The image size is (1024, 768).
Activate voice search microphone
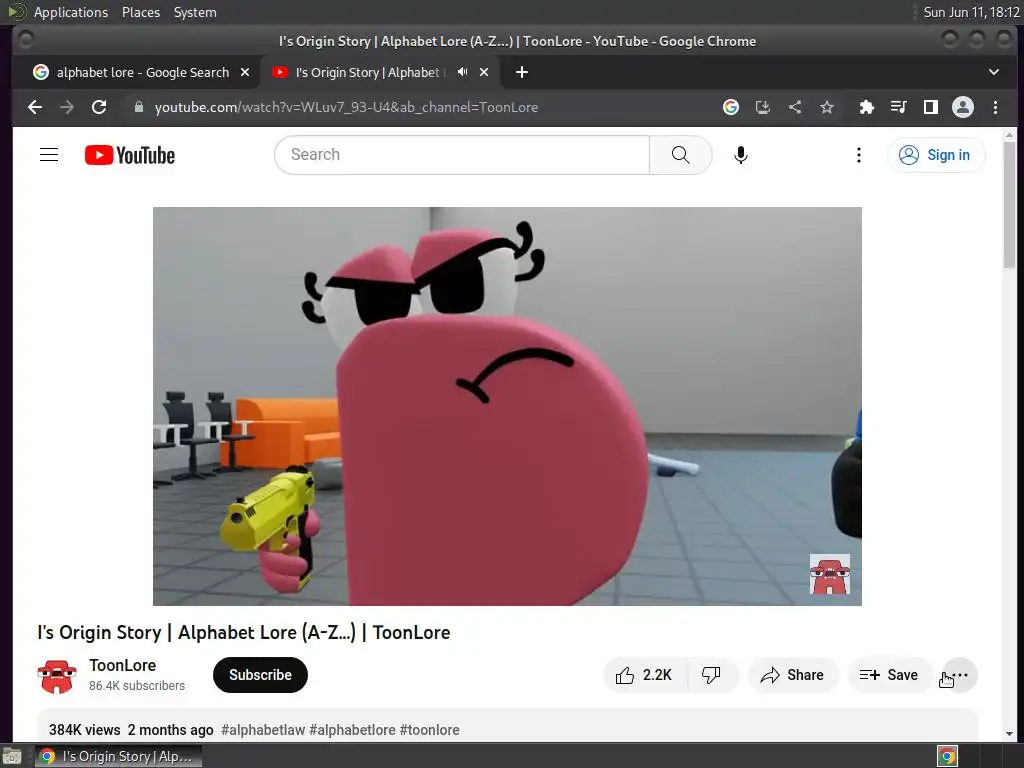pyautogui.click(x=741, y=155)
